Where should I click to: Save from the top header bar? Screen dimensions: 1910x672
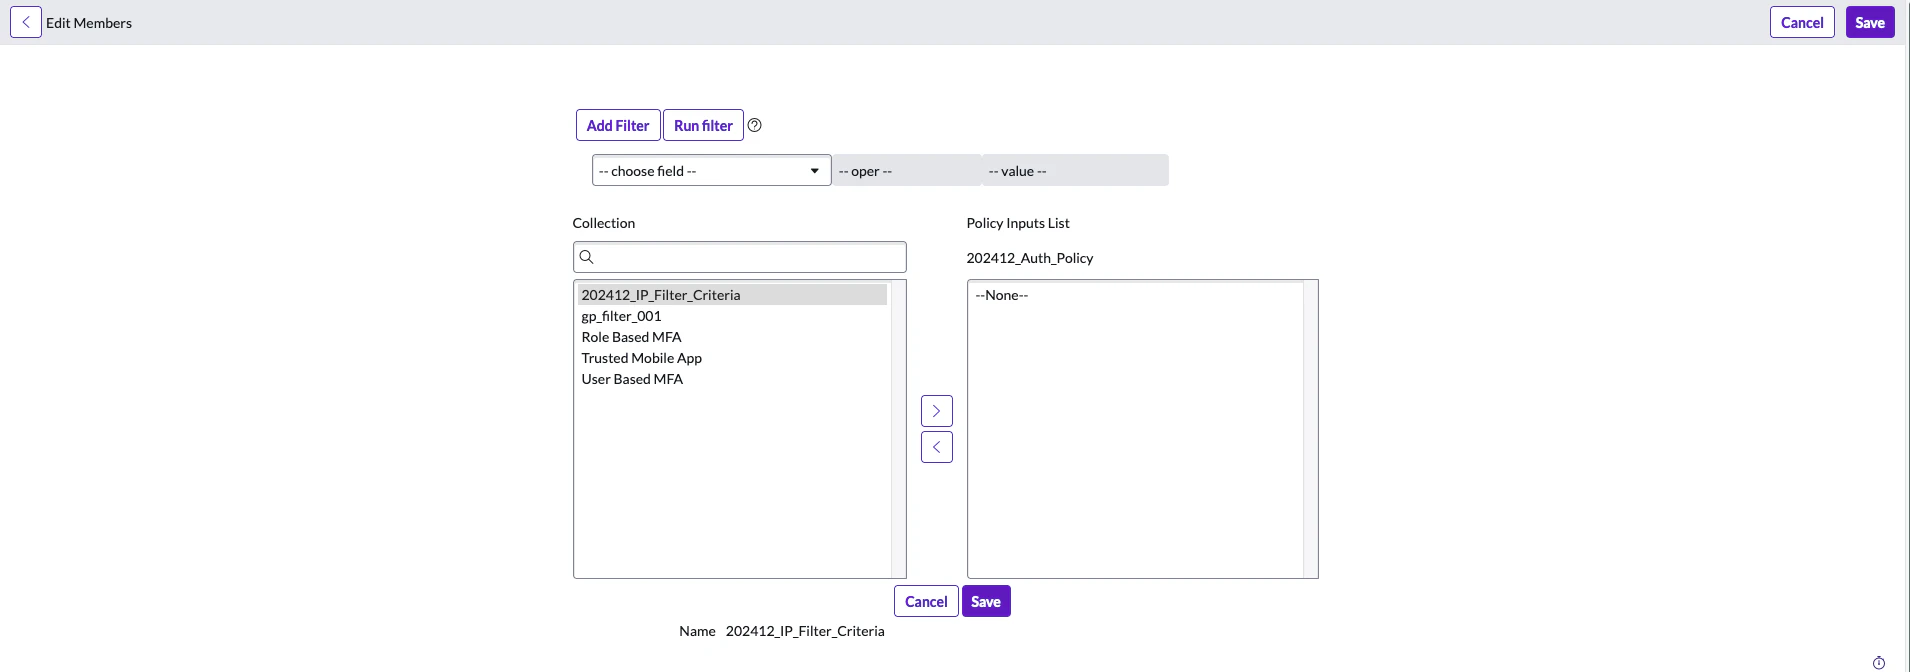tap(1870, 22)
